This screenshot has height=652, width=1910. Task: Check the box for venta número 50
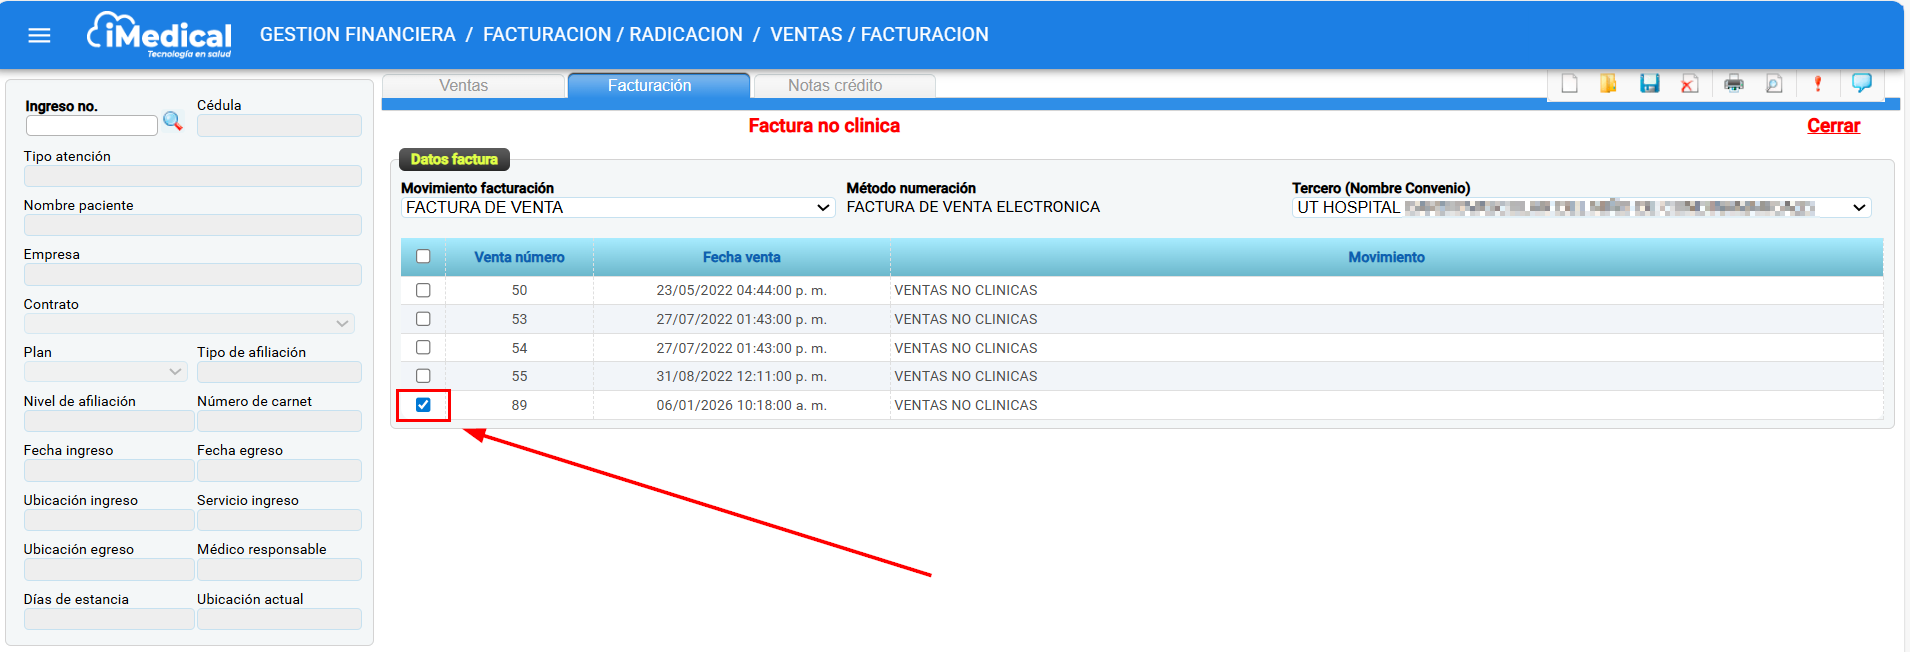[x=423, y=290]
